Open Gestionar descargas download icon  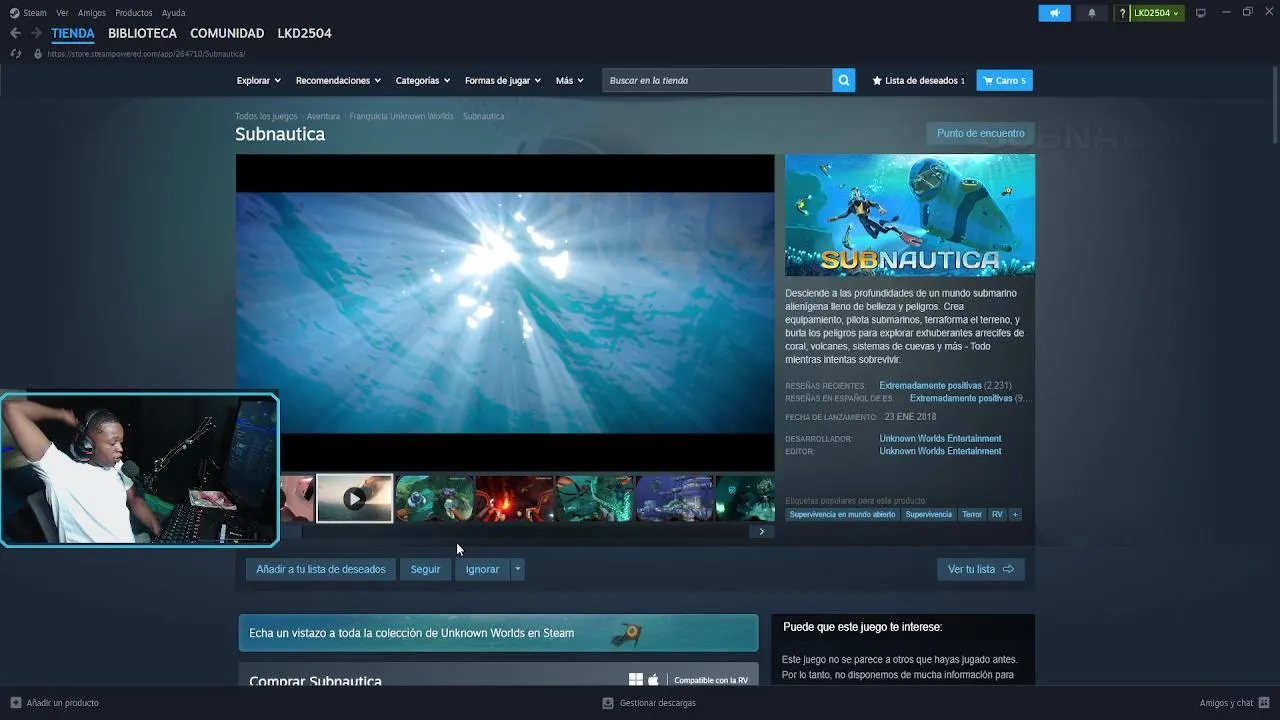click(607, 703)
